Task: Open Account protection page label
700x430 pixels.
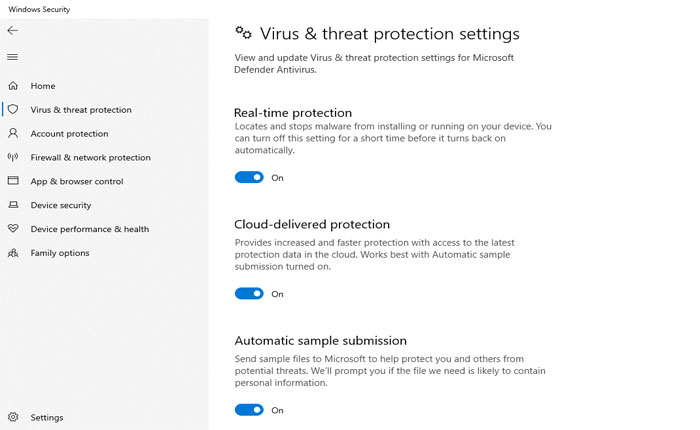Action: click(69, 134)
